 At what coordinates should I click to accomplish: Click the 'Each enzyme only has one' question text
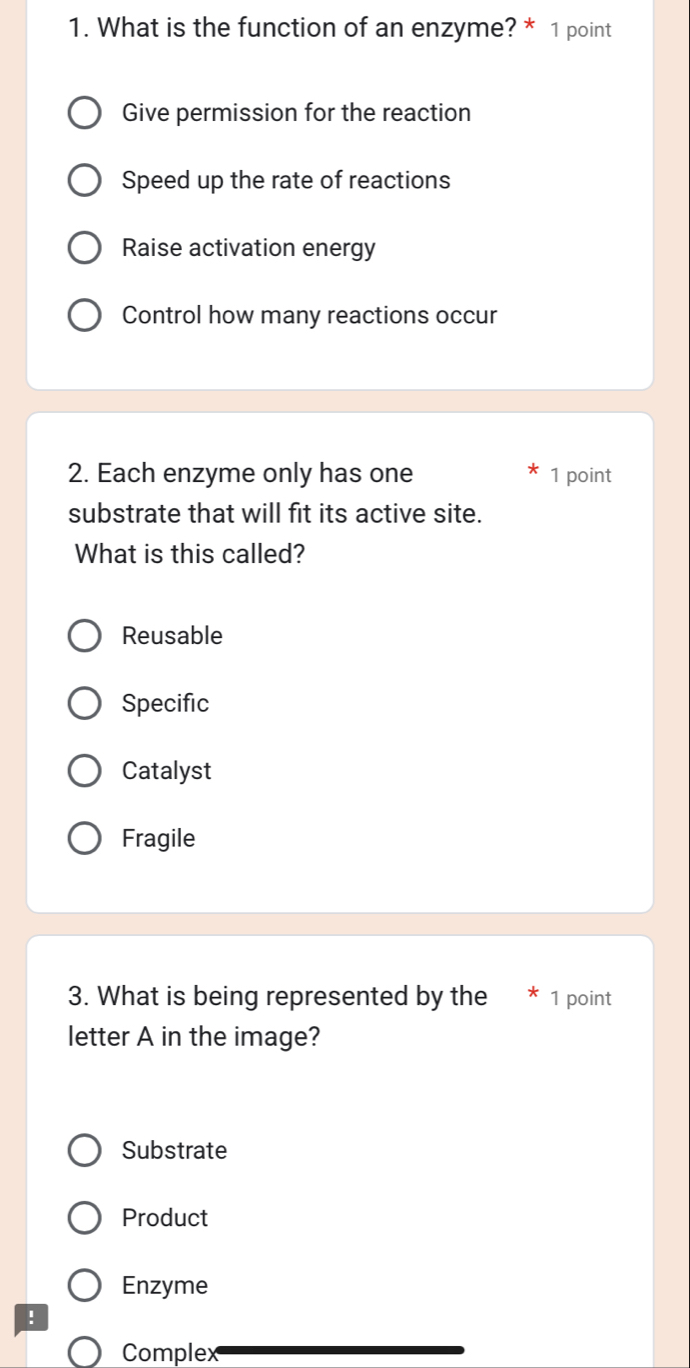click(x=241, y=473)
